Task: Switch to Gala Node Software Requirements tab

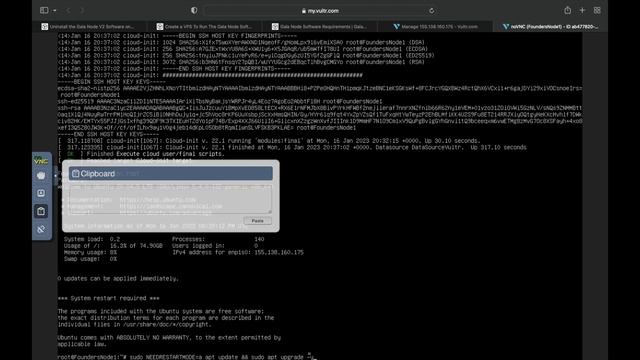Action: 320,27
